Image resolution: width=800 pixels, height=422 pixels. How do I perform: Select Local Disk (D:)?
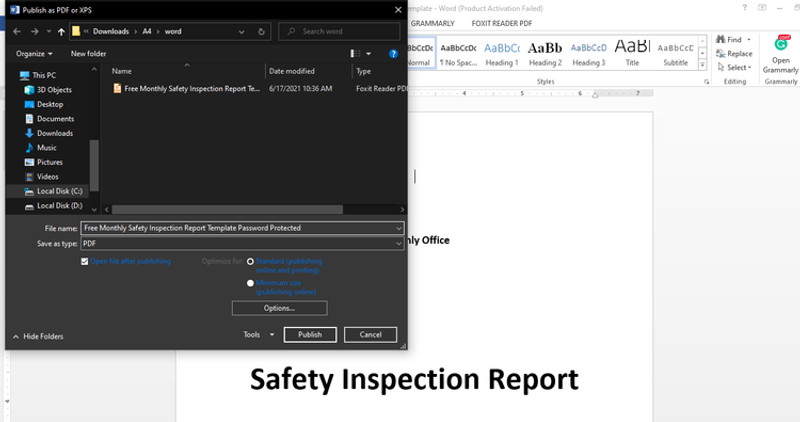(54, 206)
